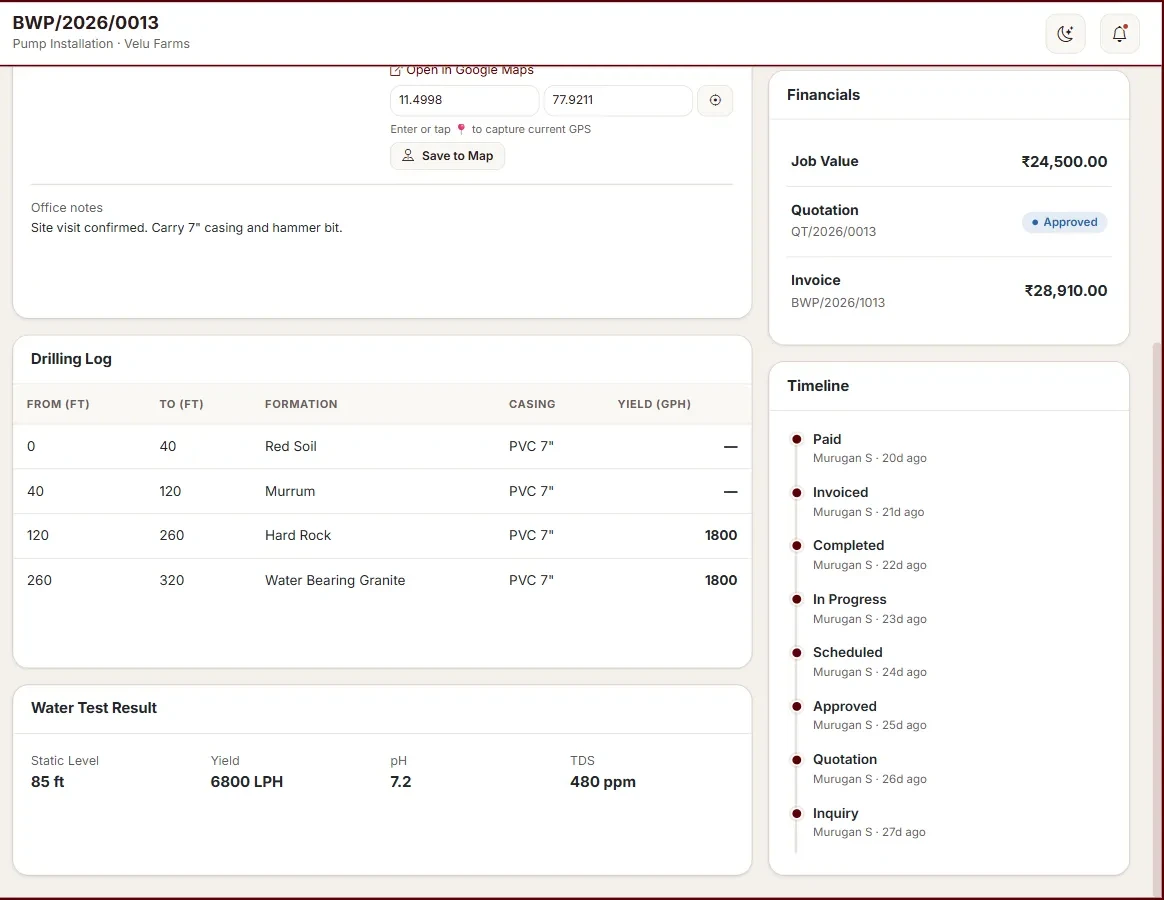Capture current GPS with the target icon
Image resolution: width=1164 pixels, height=900 pixels.
(715, 100)
